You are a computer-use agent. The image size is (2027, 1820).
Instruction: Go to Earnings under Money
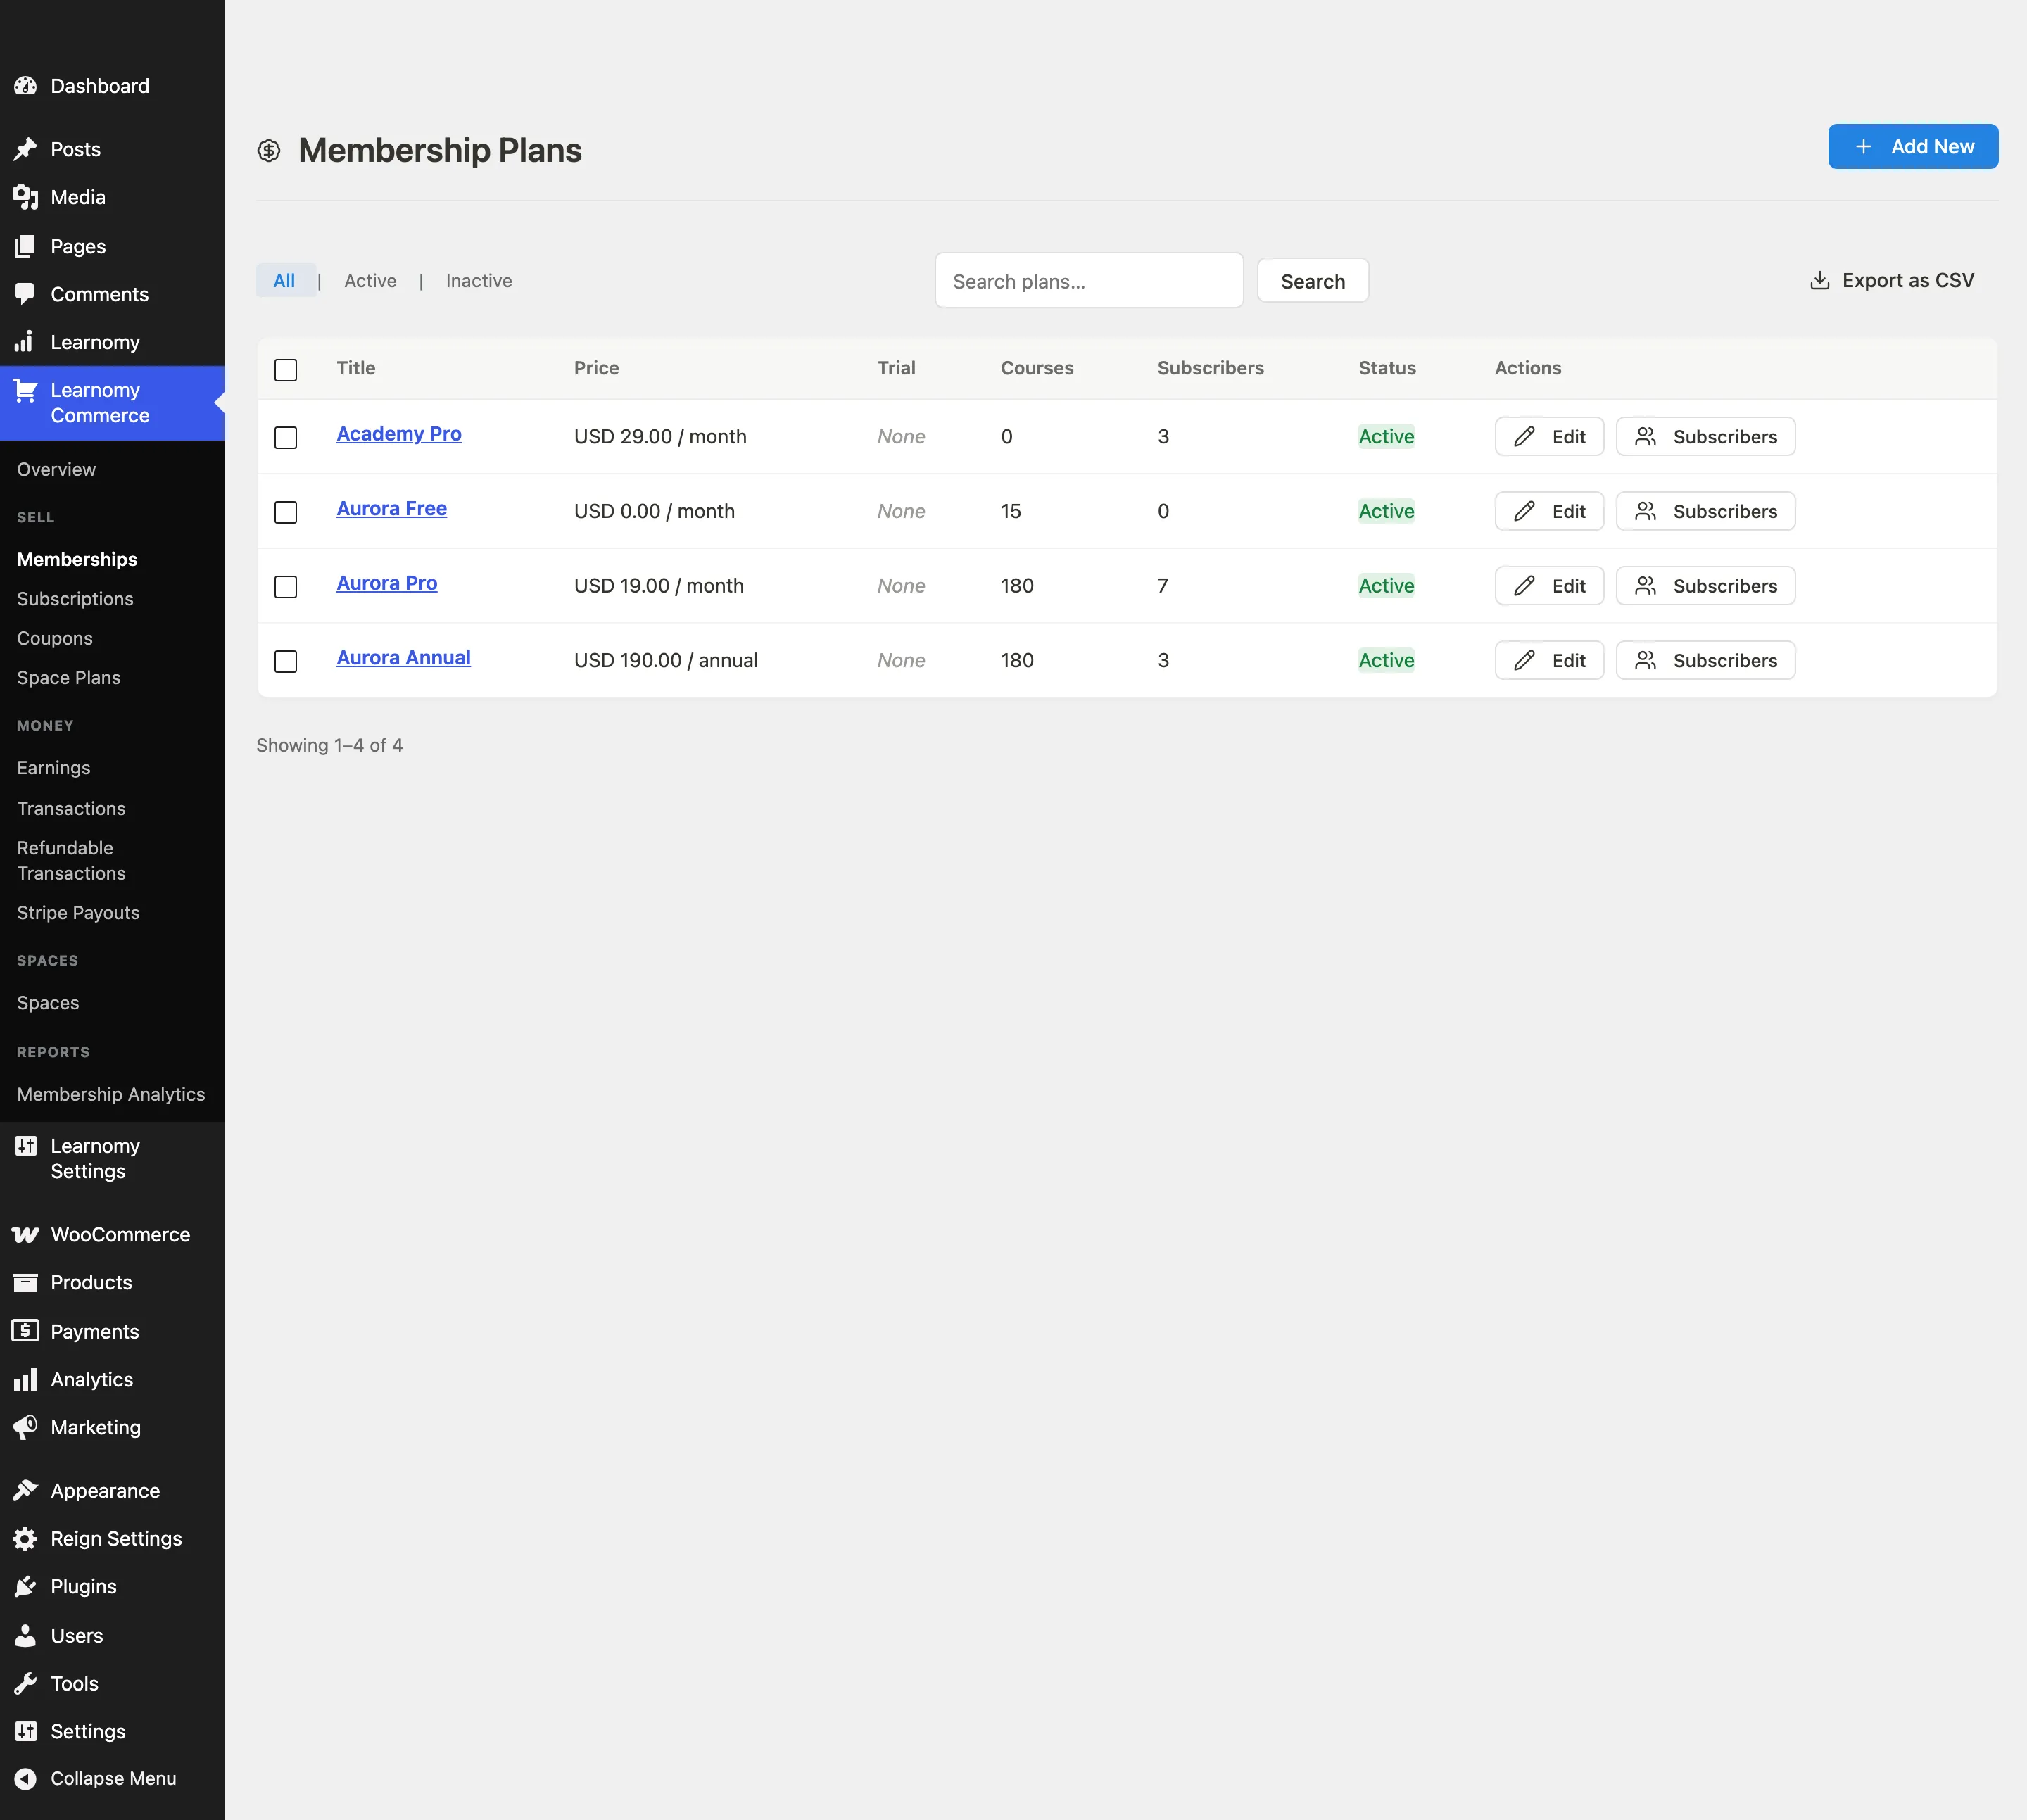click(x=54, y=768)
